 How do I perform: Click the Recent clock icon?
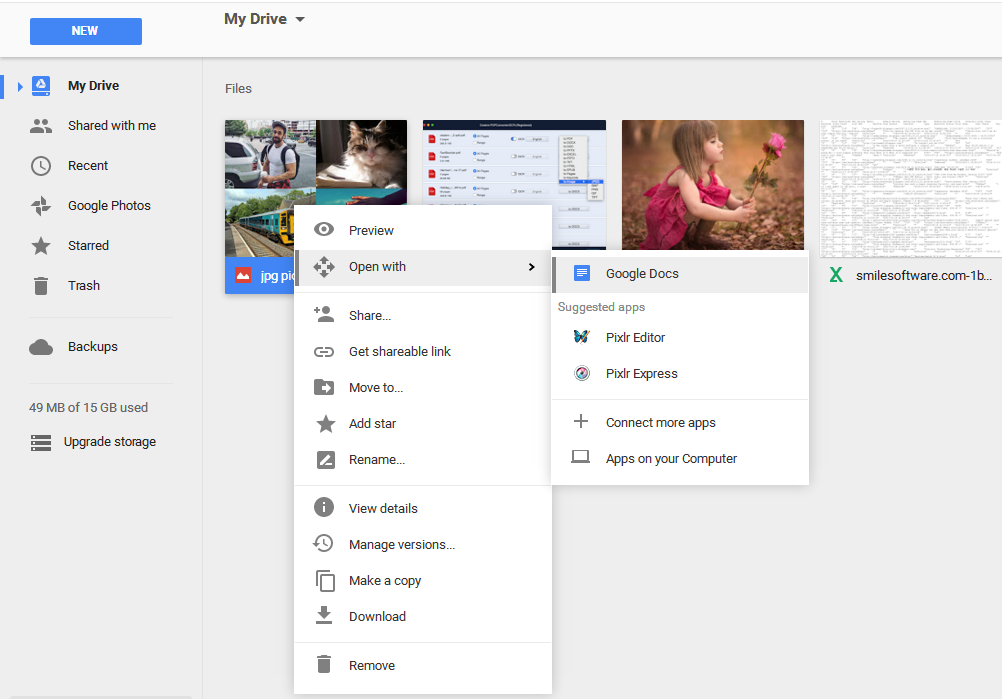coord(41,166)
